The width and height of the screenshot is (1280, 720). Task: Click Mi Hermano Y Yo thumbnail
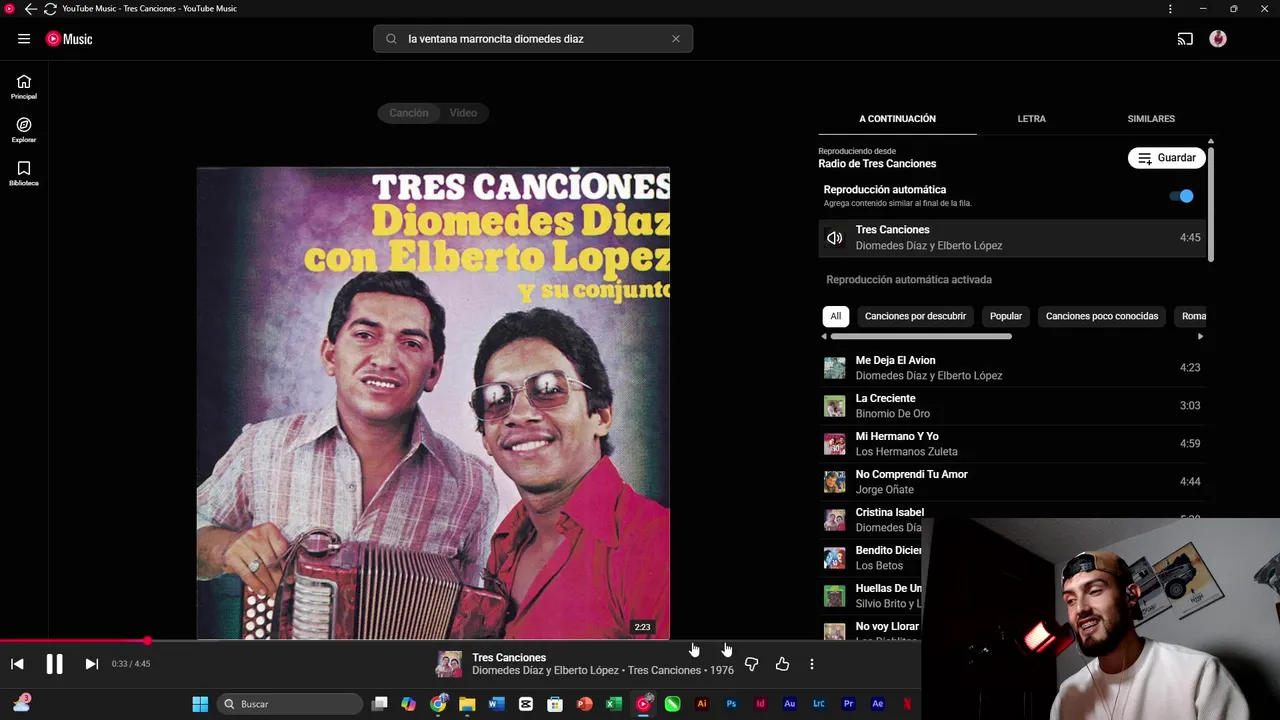(x=834, y=444)
